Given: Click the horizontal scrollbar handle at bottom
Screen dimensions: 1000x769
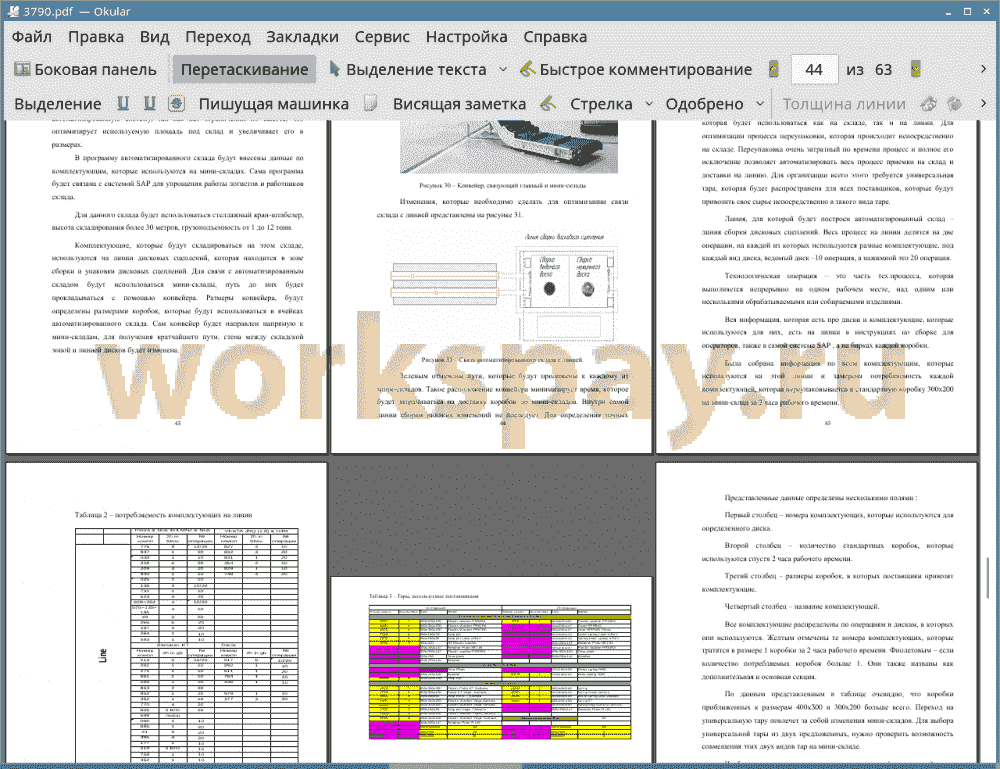Looking at the screenshot, I should pos(455,766).
